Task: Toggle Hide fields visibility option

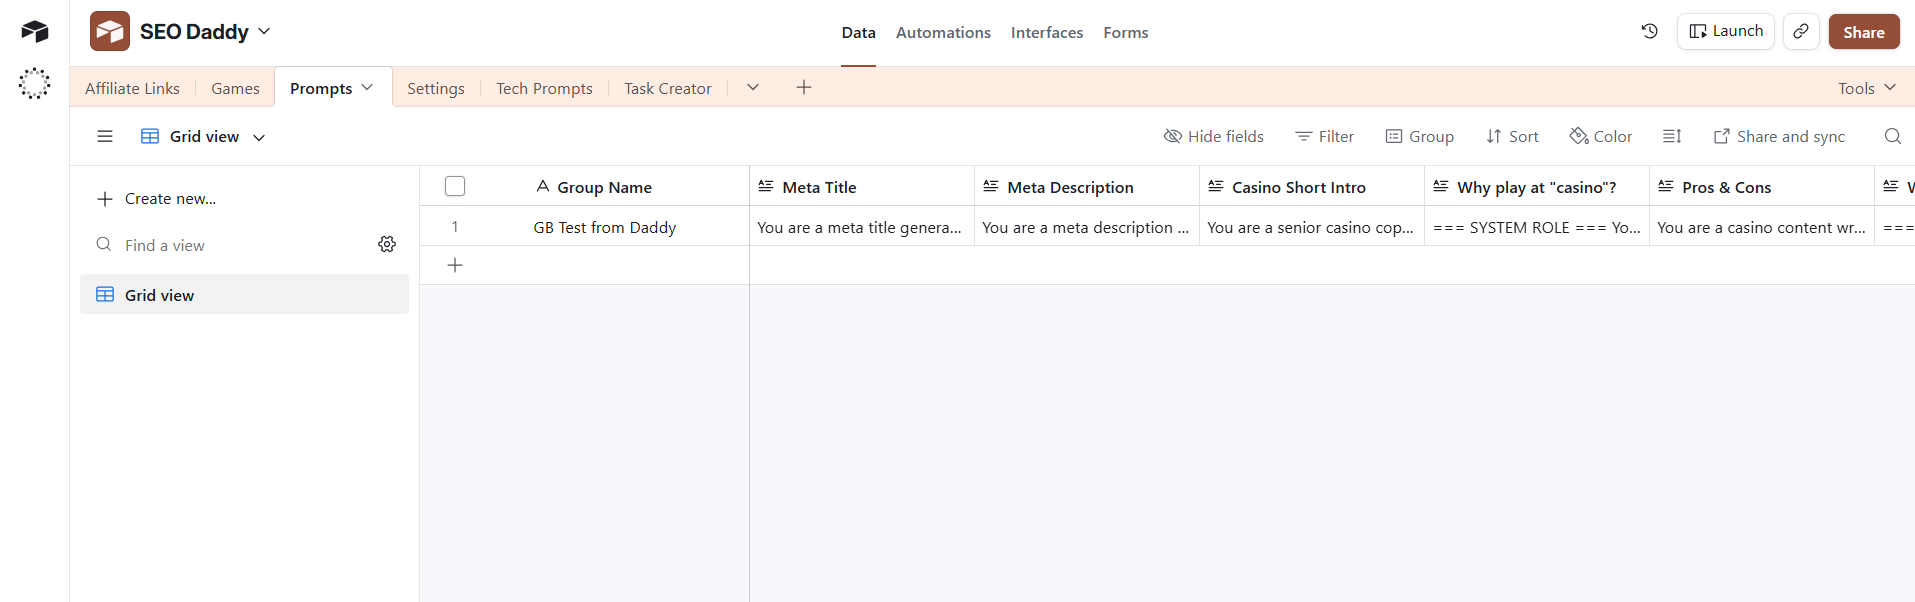Action: pos(1214,137)
